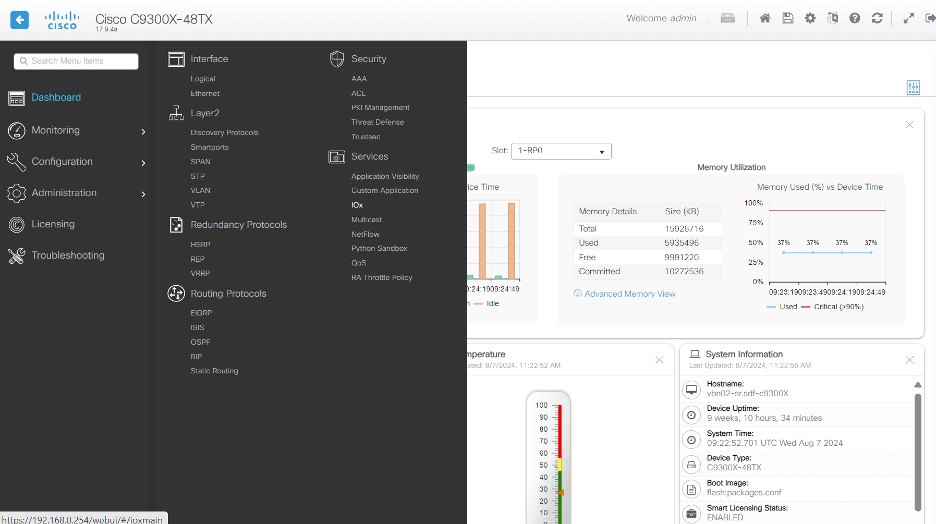Open the NetFlow services link
936x524 pixels.
pos(365,234)
